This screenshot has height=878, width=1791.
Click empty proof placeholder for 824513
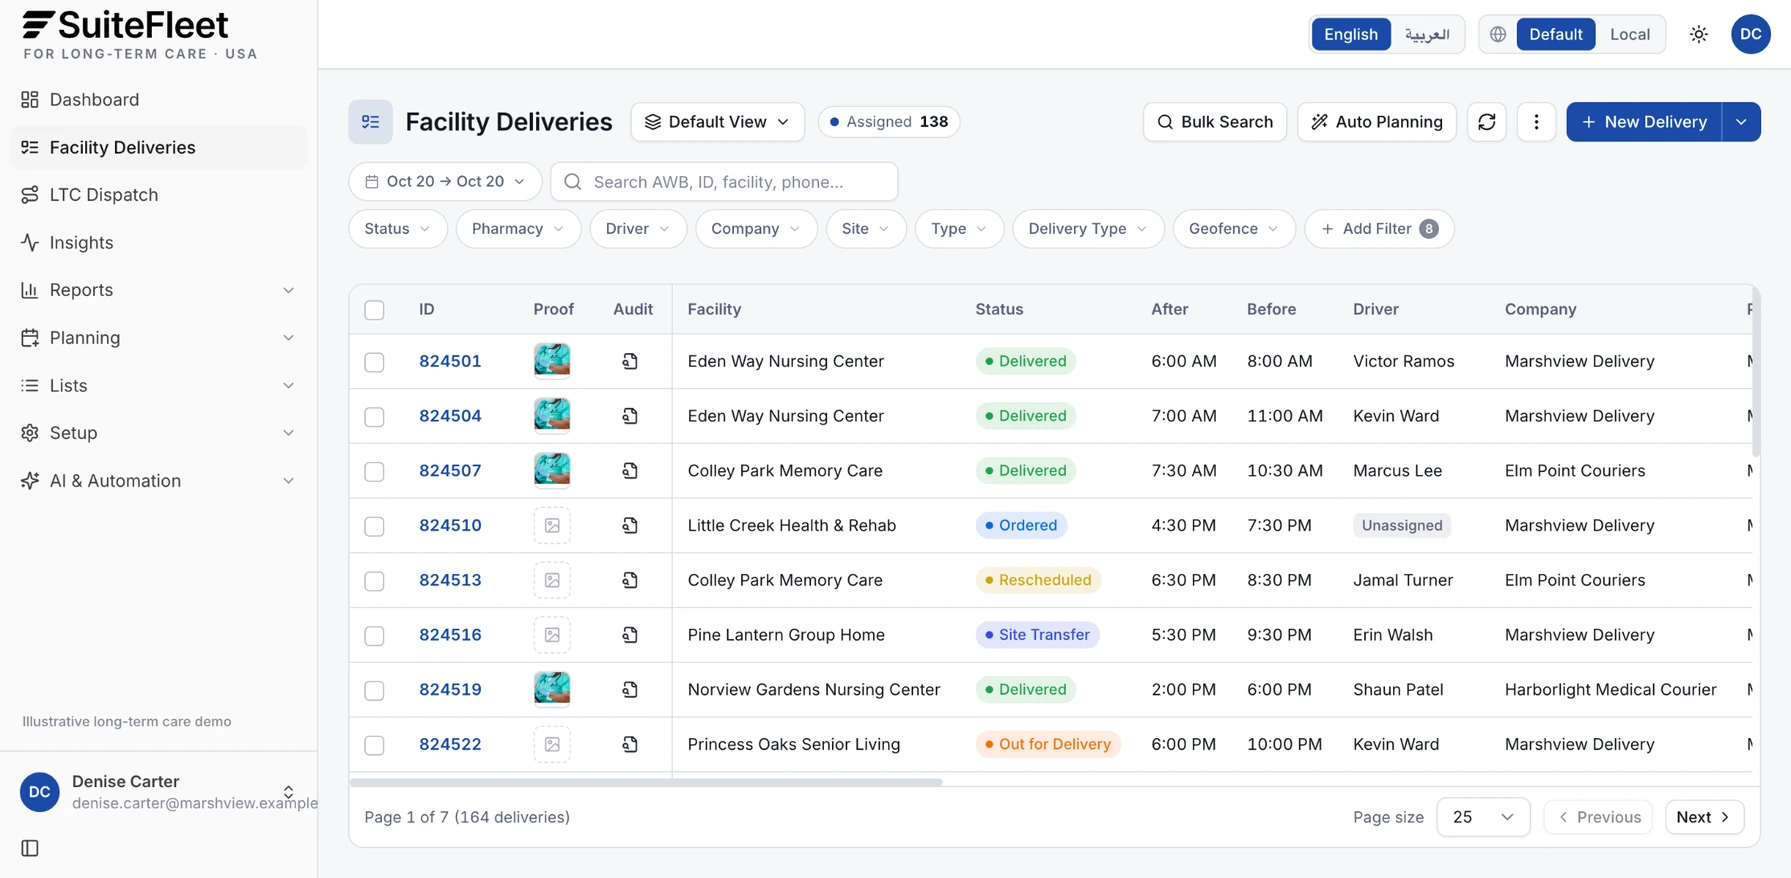(552, 580)
